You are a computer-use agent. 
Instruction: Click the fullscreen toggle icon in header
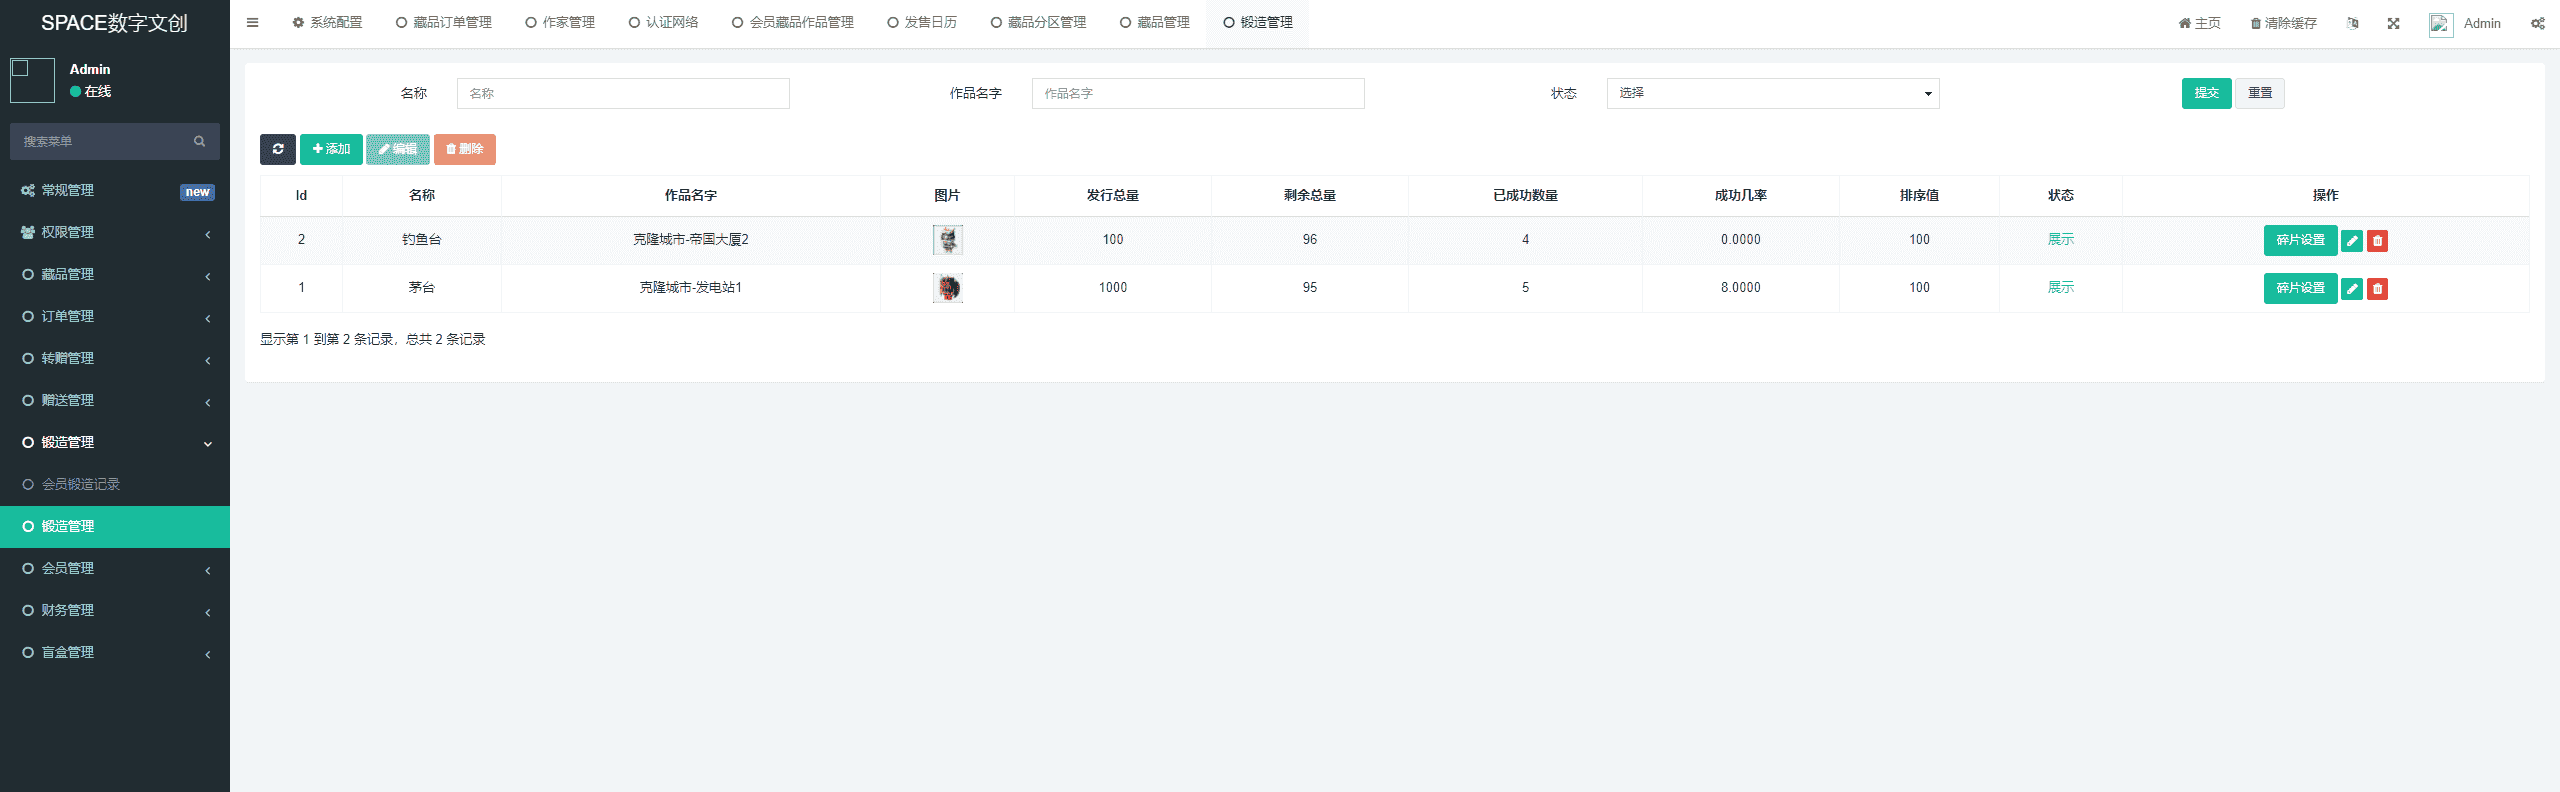click(x=2393, y=23)
